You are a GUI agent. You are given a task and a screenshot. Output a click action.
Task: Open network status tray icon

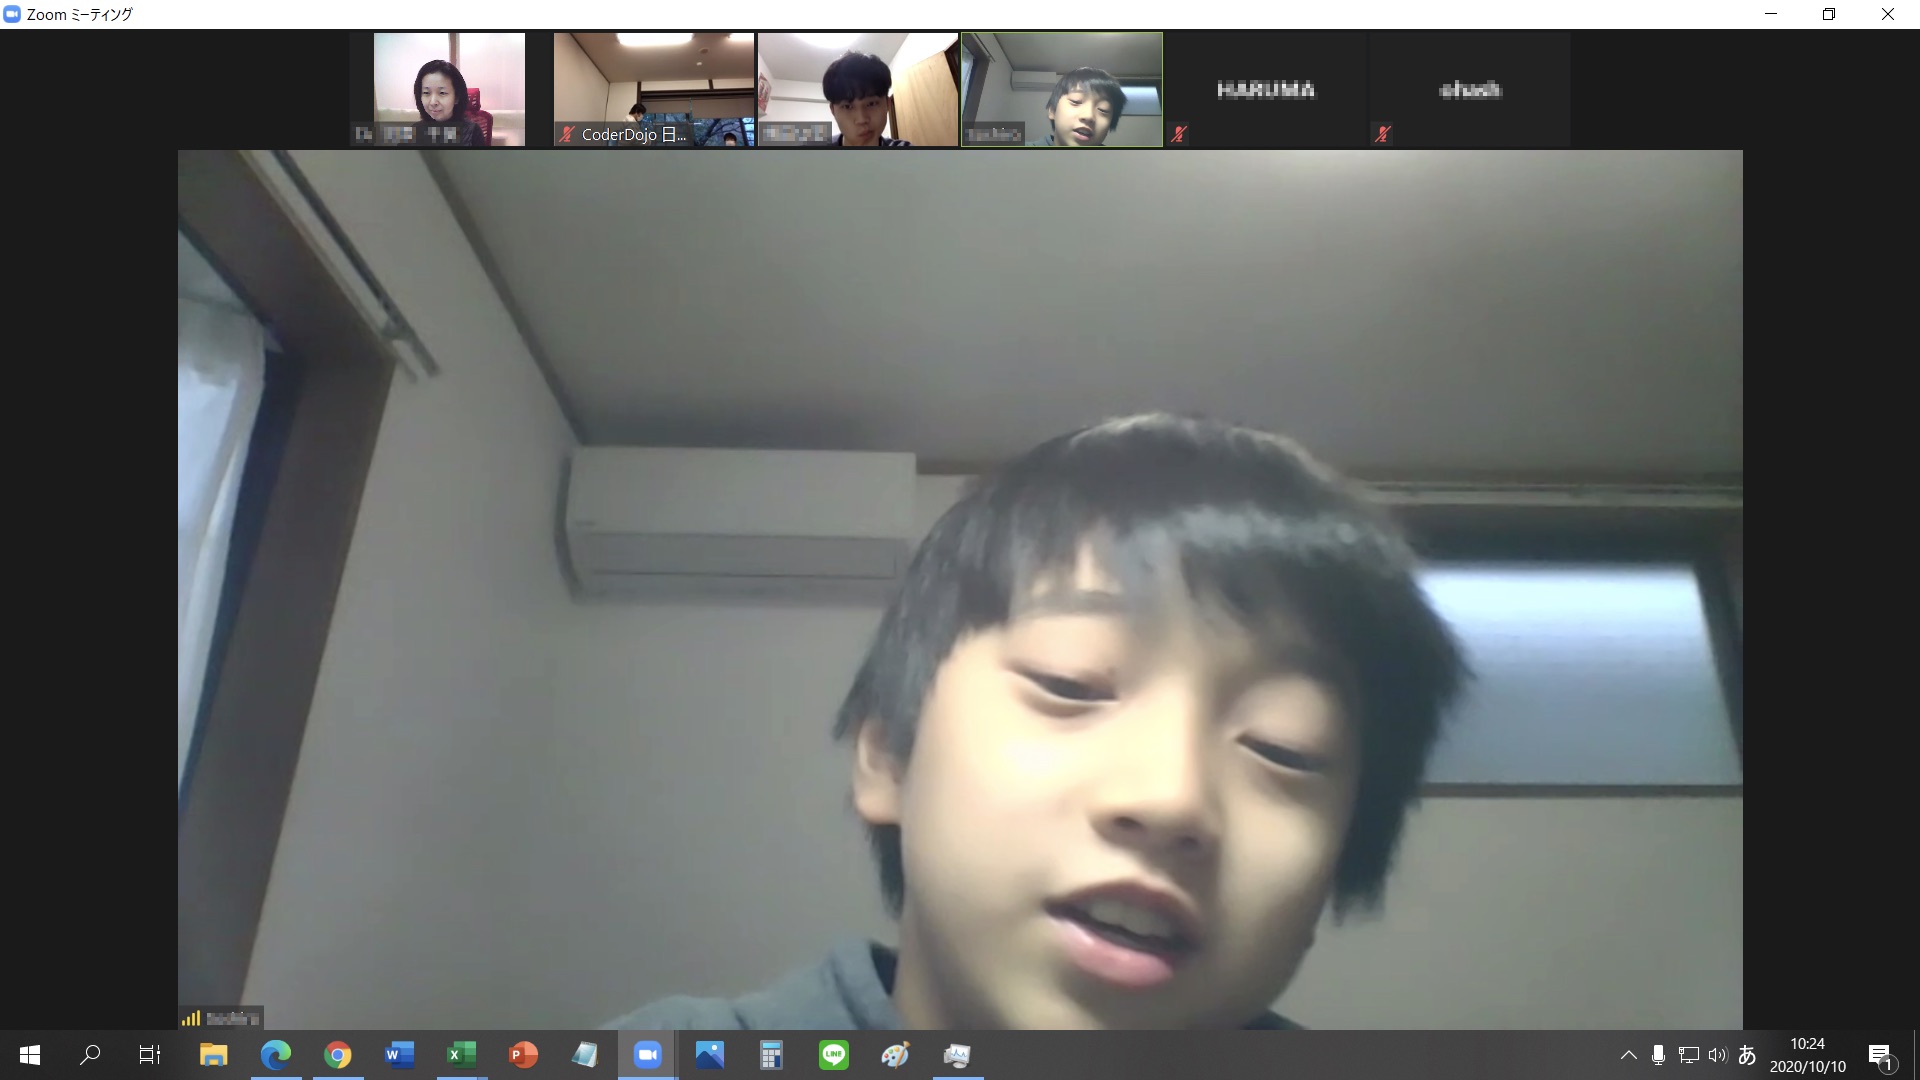[x=1688, y=1055]
